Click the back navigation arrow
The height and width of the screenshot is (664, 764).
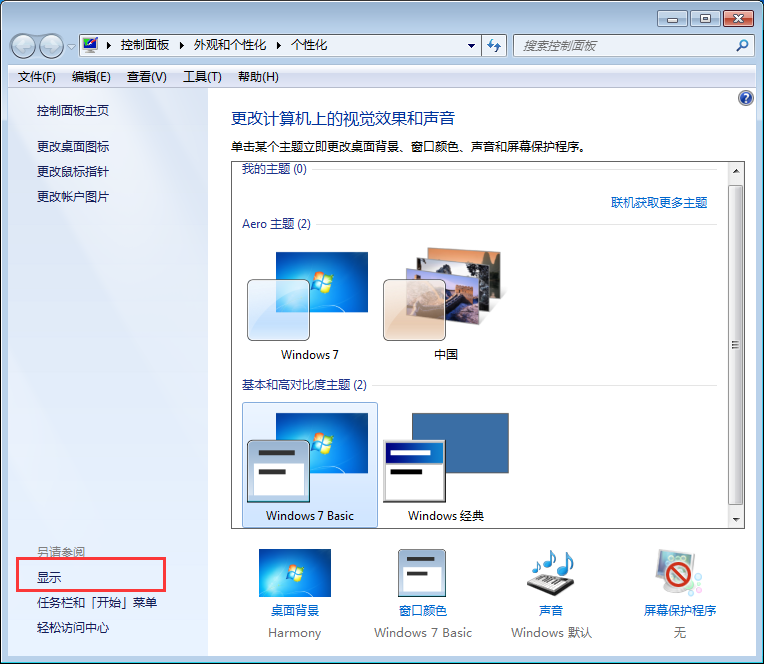click(x=24, y=46)
